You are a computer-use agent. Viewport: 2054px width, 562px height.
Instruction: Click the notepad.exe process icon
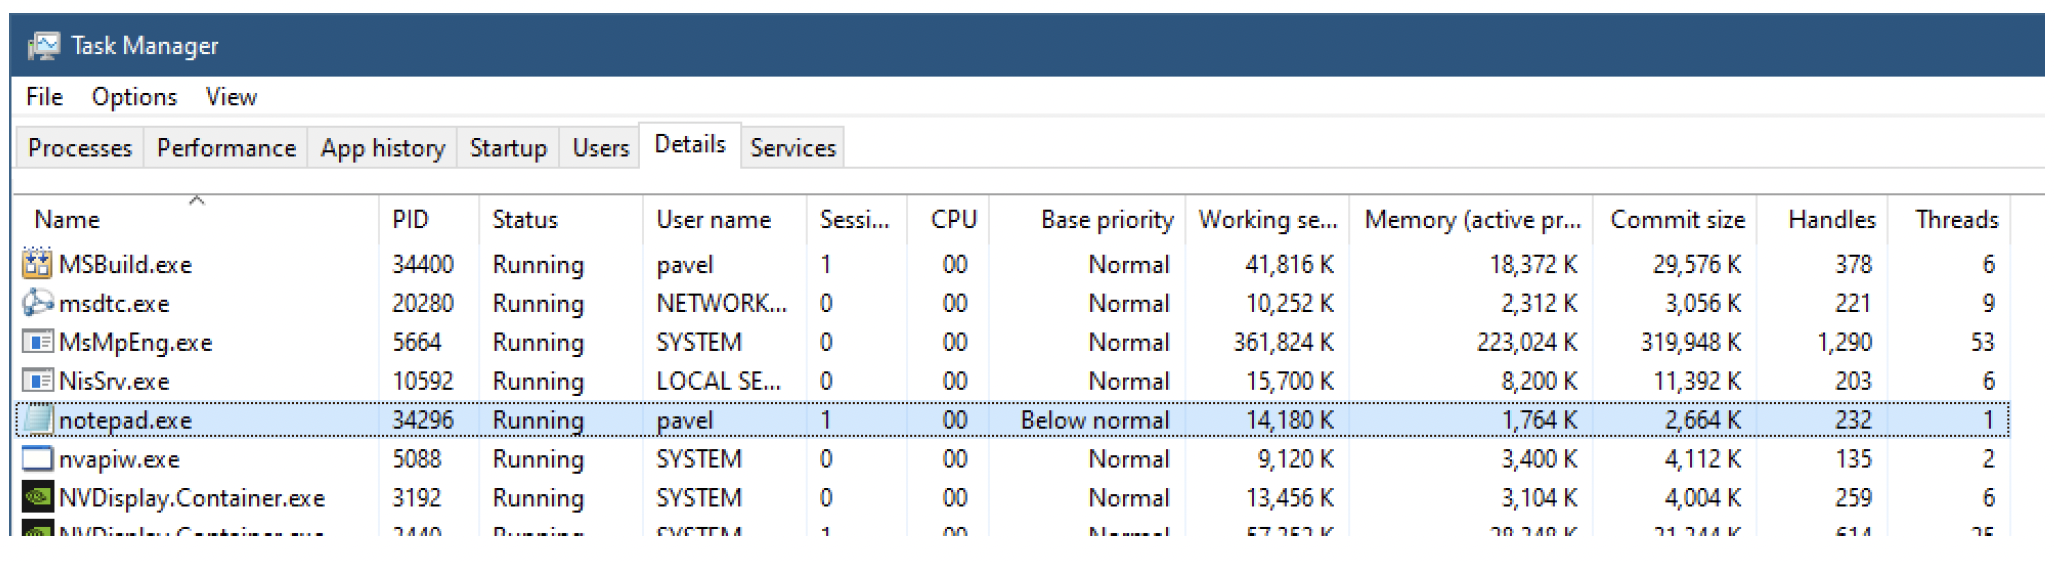37,420
